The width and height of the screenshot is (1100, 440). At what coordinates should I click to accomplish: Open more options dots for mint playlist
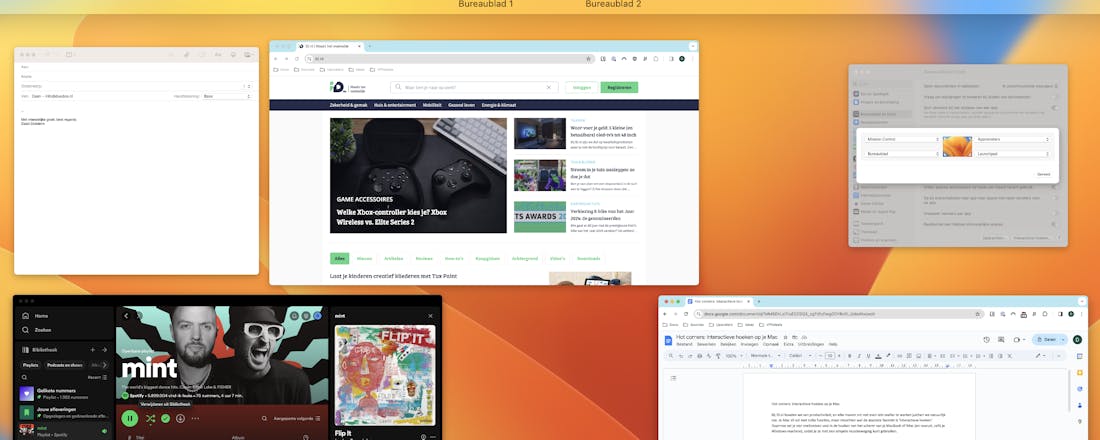point(195,418)
